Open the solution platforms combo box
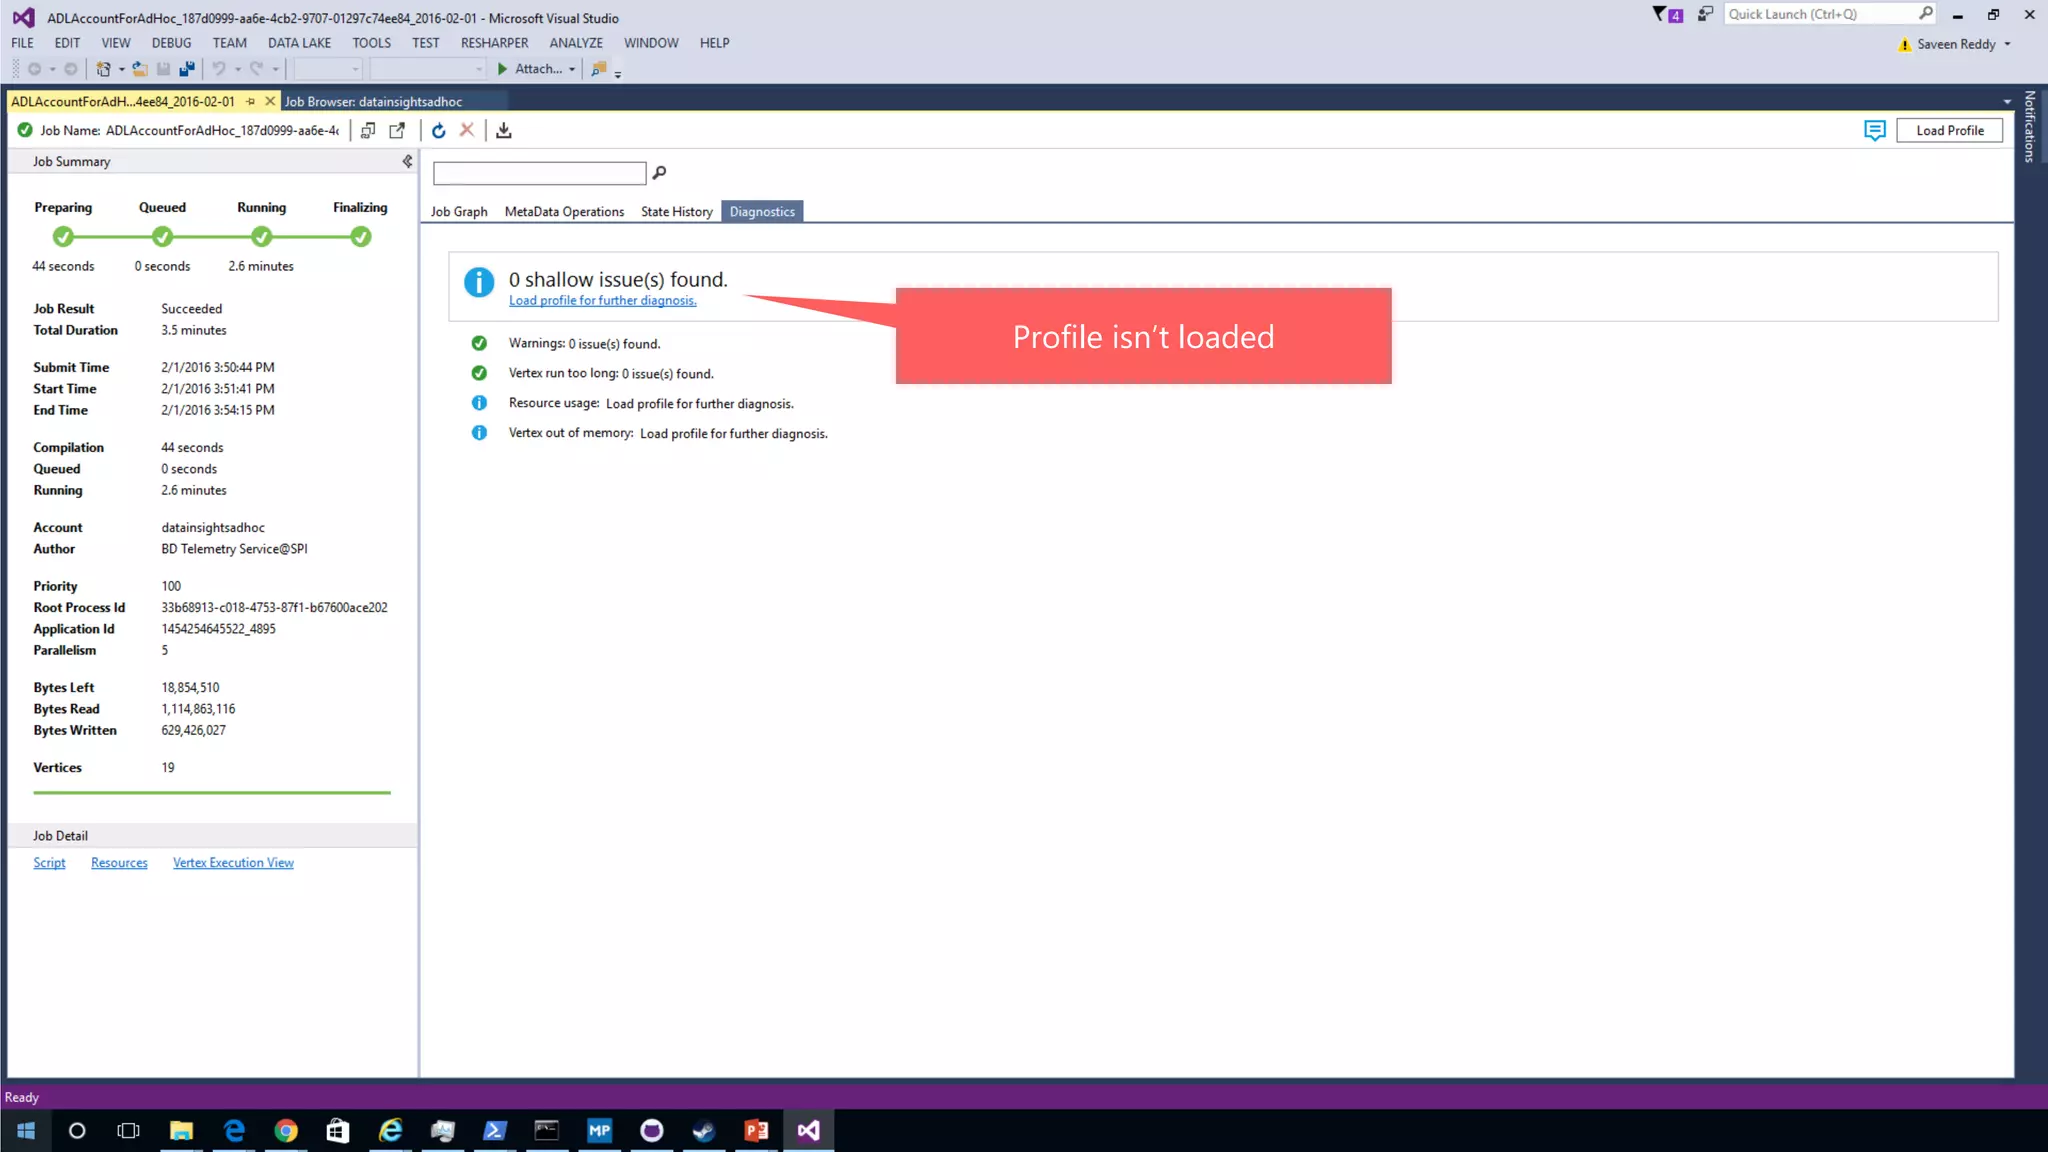Screen dimensions: 2048x1152 coord(427,69)
